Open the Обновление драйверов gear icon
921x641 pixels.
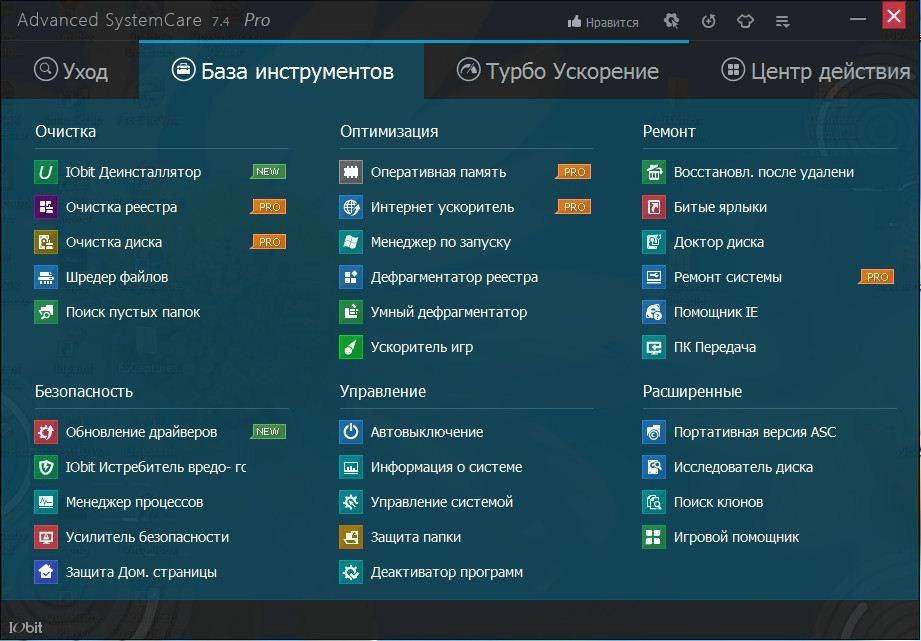pyautogui.click(x=46, y=432)
